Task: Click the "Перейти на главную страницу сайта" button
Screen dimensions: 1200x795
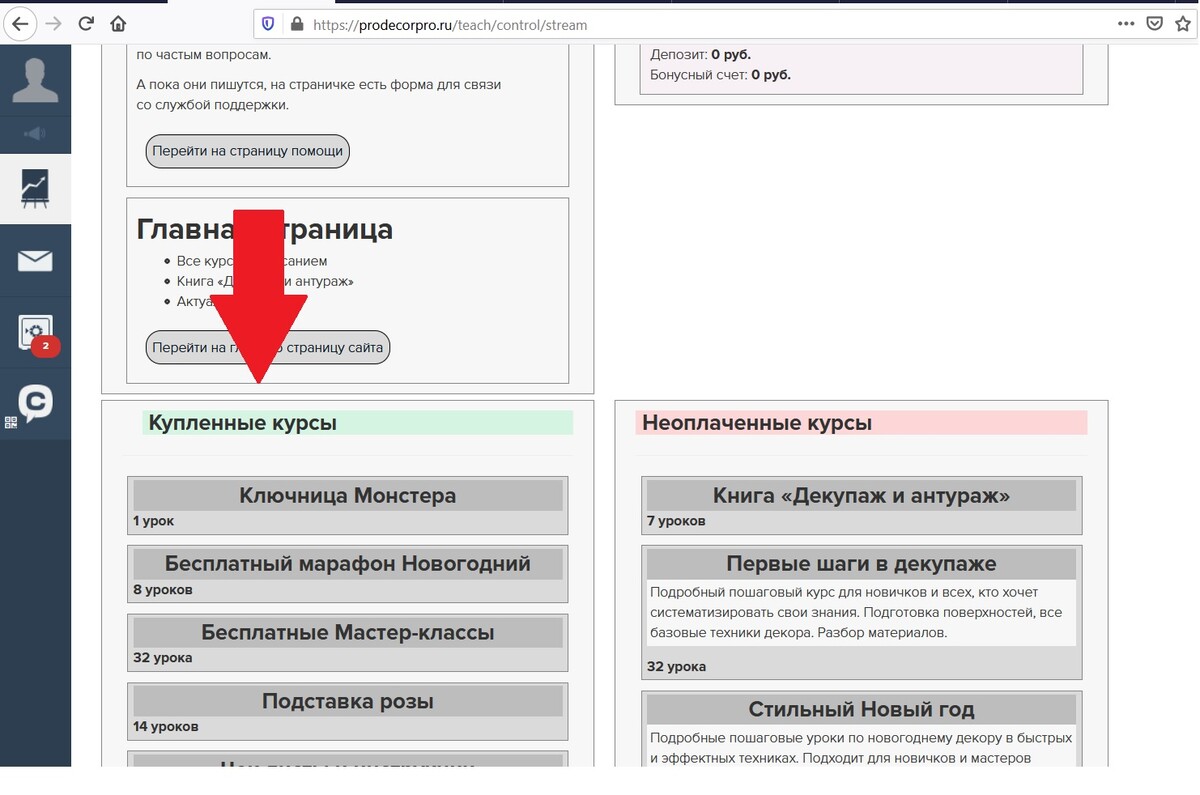Action: (268, 348)
